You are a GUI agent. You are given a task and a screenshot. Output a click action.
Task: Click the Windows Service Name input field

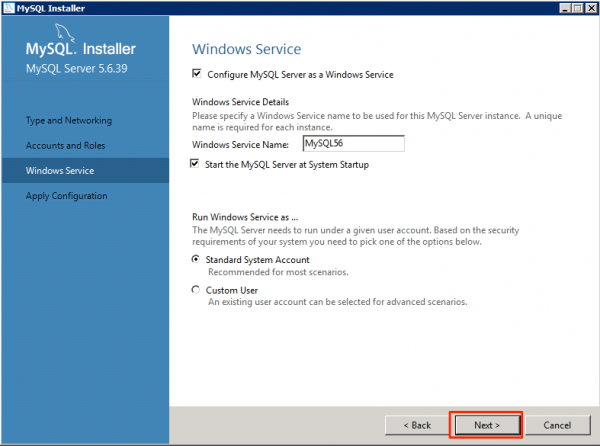coord(353,143)
